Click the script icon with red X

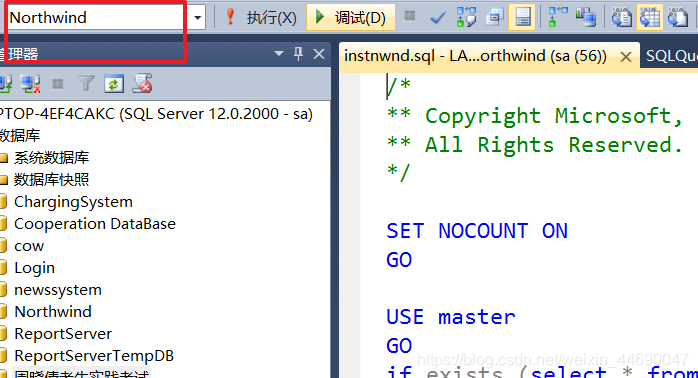pyautogui.click(x=142, y=83)
